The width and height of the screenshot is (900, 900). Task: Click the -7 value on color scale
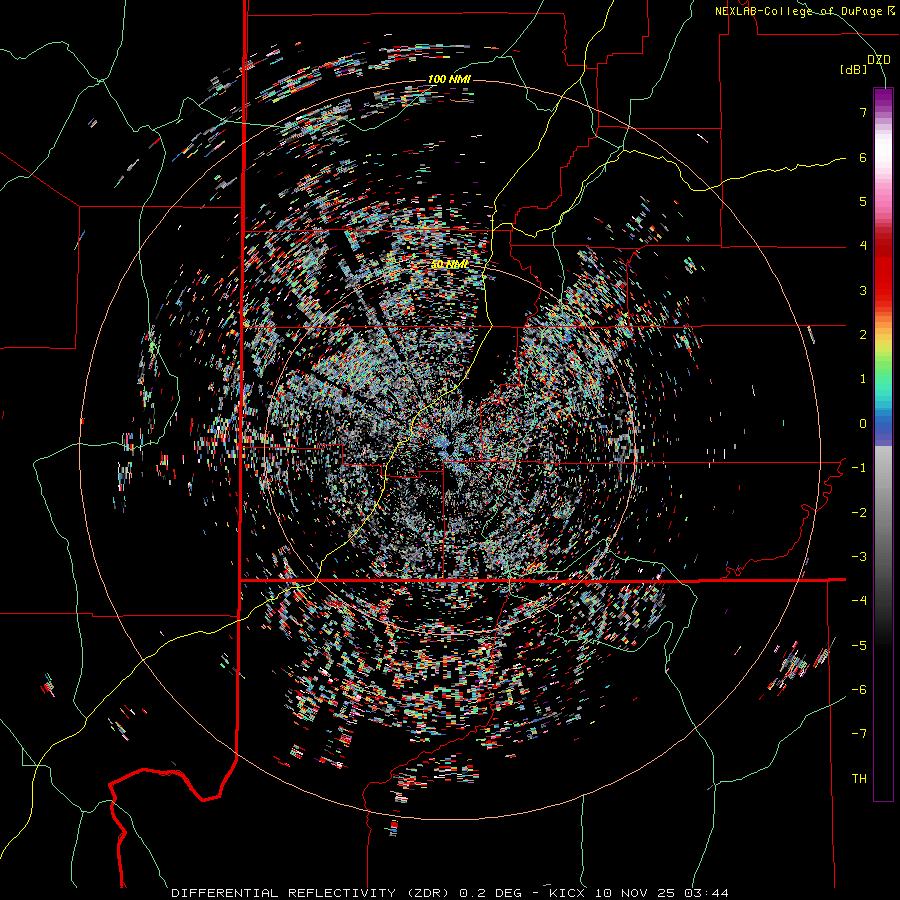coord(859,734)
